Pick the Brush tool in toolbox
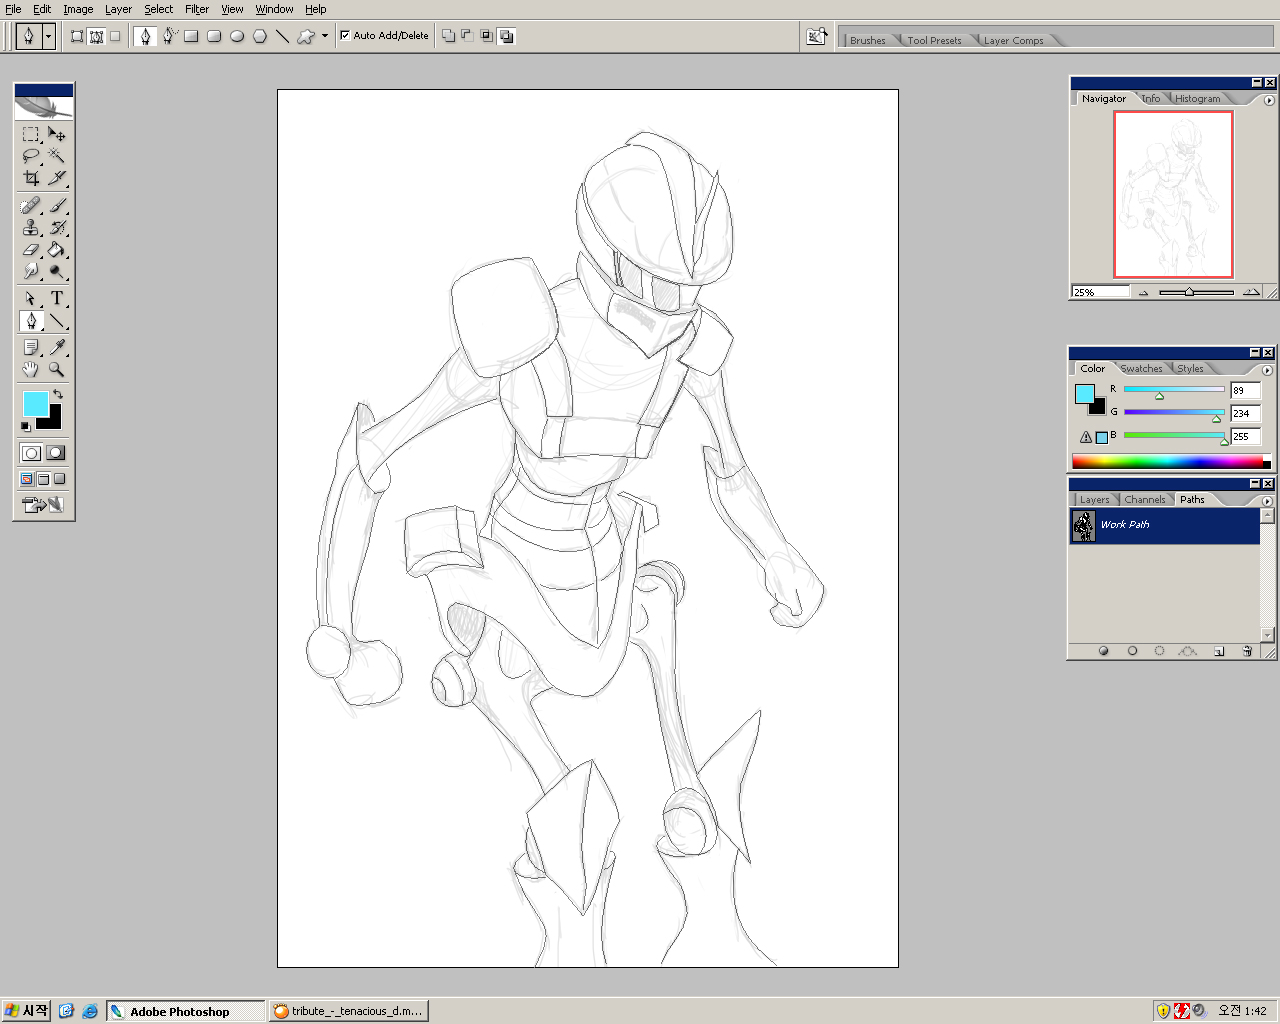The width and height of the screenshot is (1280, 1024). tap(57, 206)
